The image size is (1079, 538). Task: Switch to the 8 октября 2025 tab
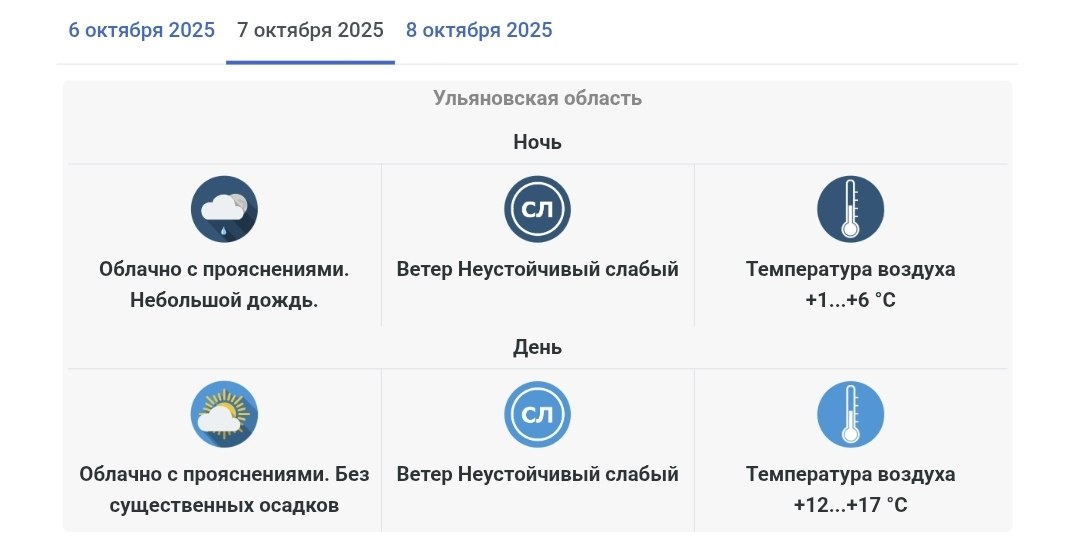click(x=479, y=30)
